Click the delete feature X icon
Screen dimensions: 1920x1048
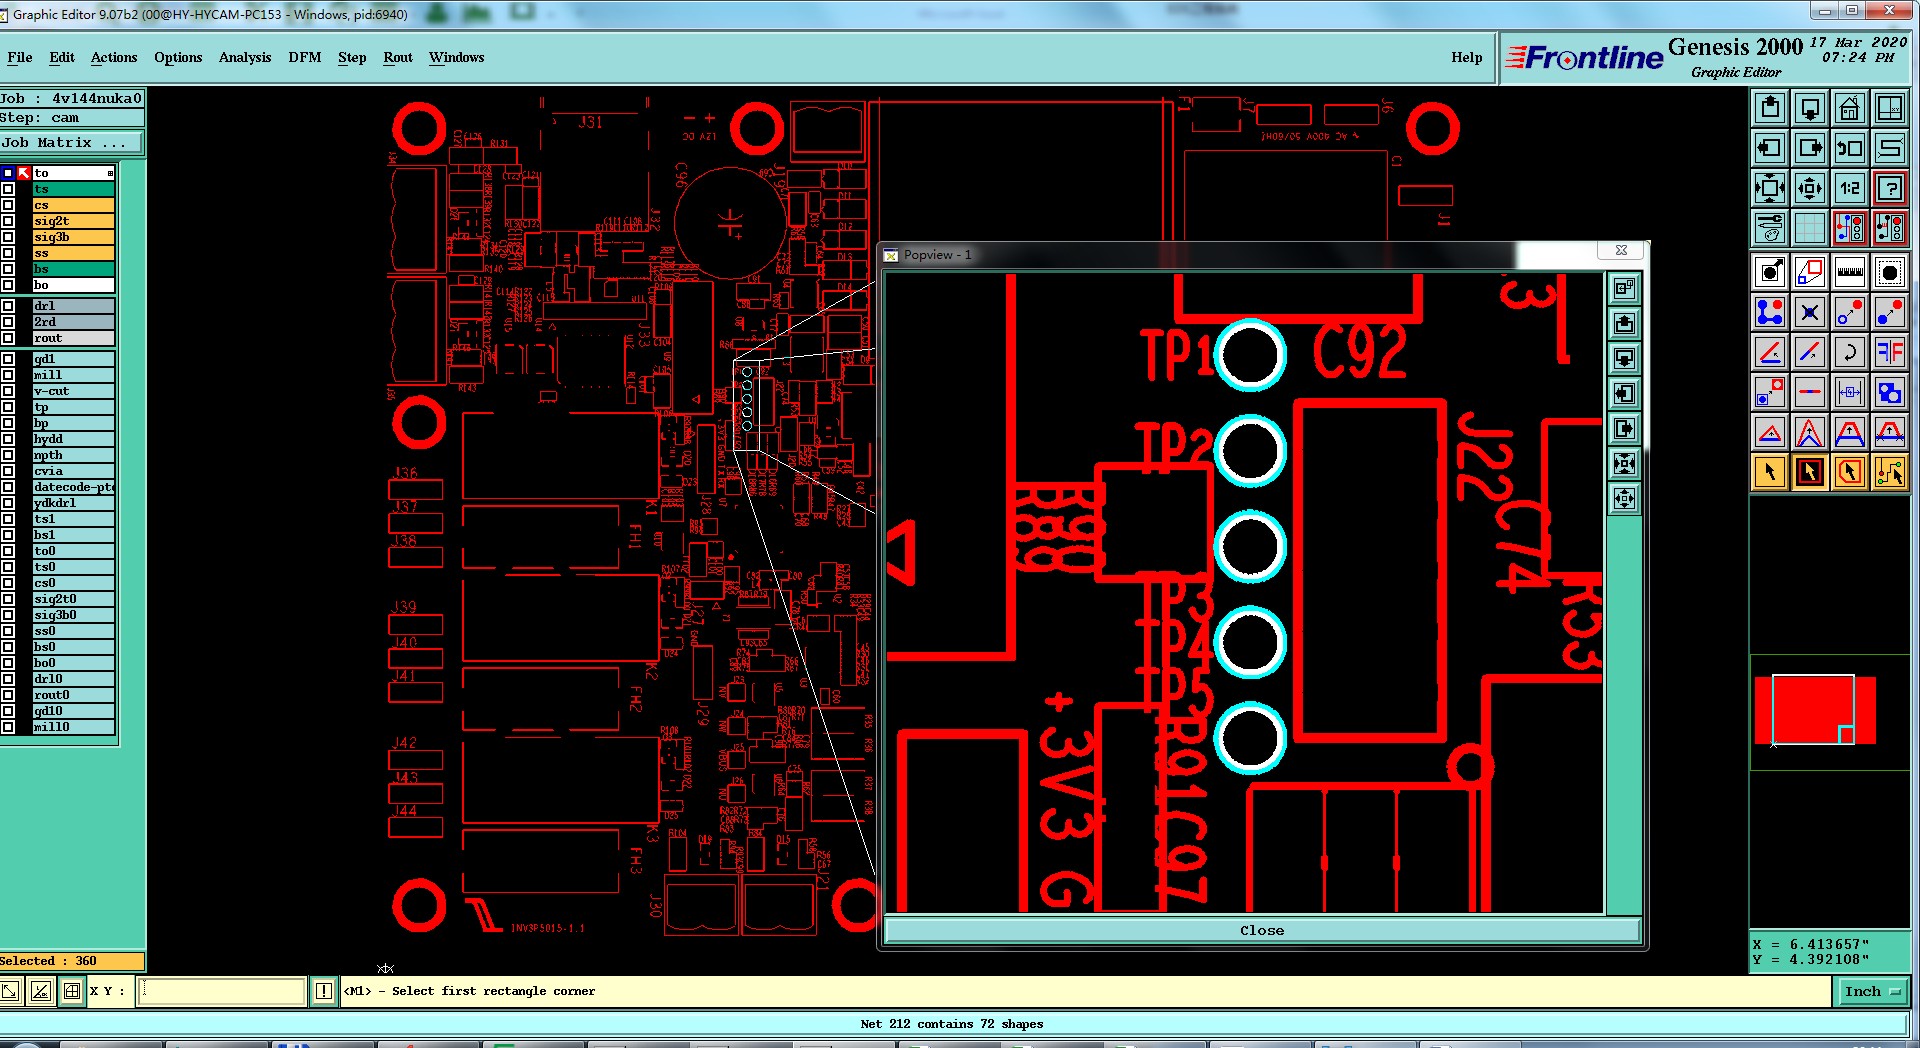click(1809, 312)
